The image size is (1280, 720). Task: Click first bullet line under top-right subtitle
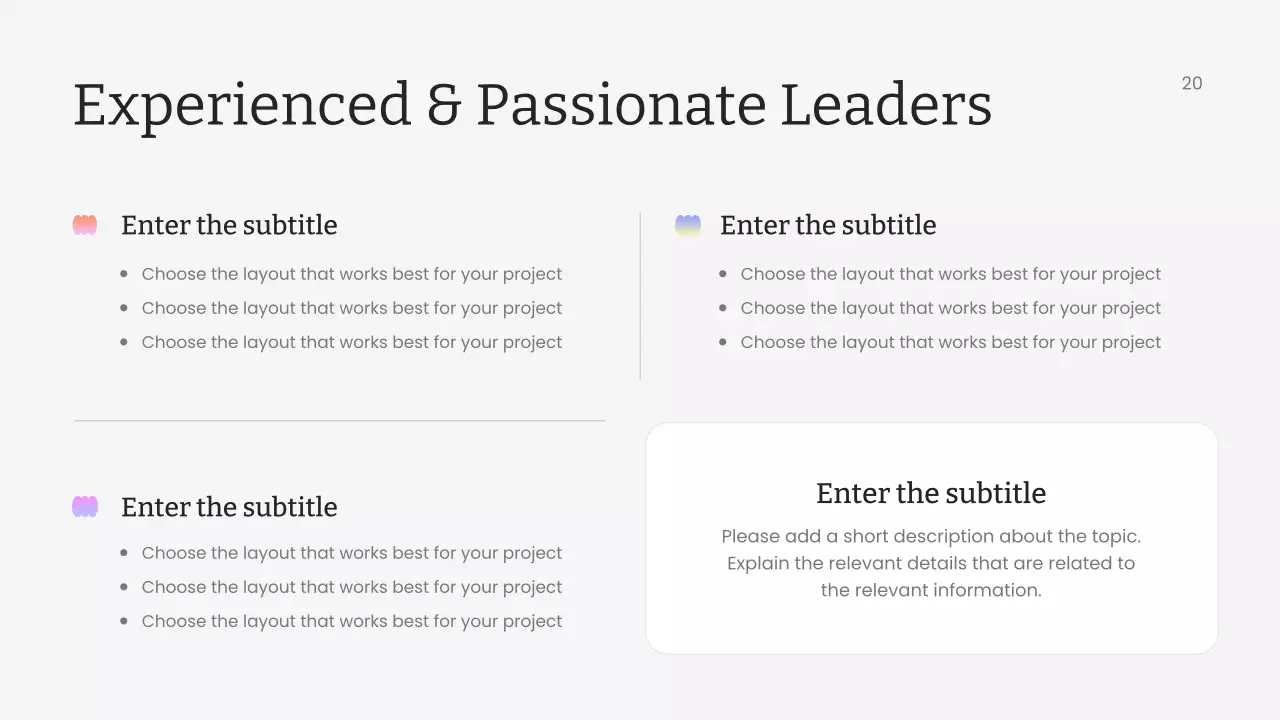coord(951,274)
